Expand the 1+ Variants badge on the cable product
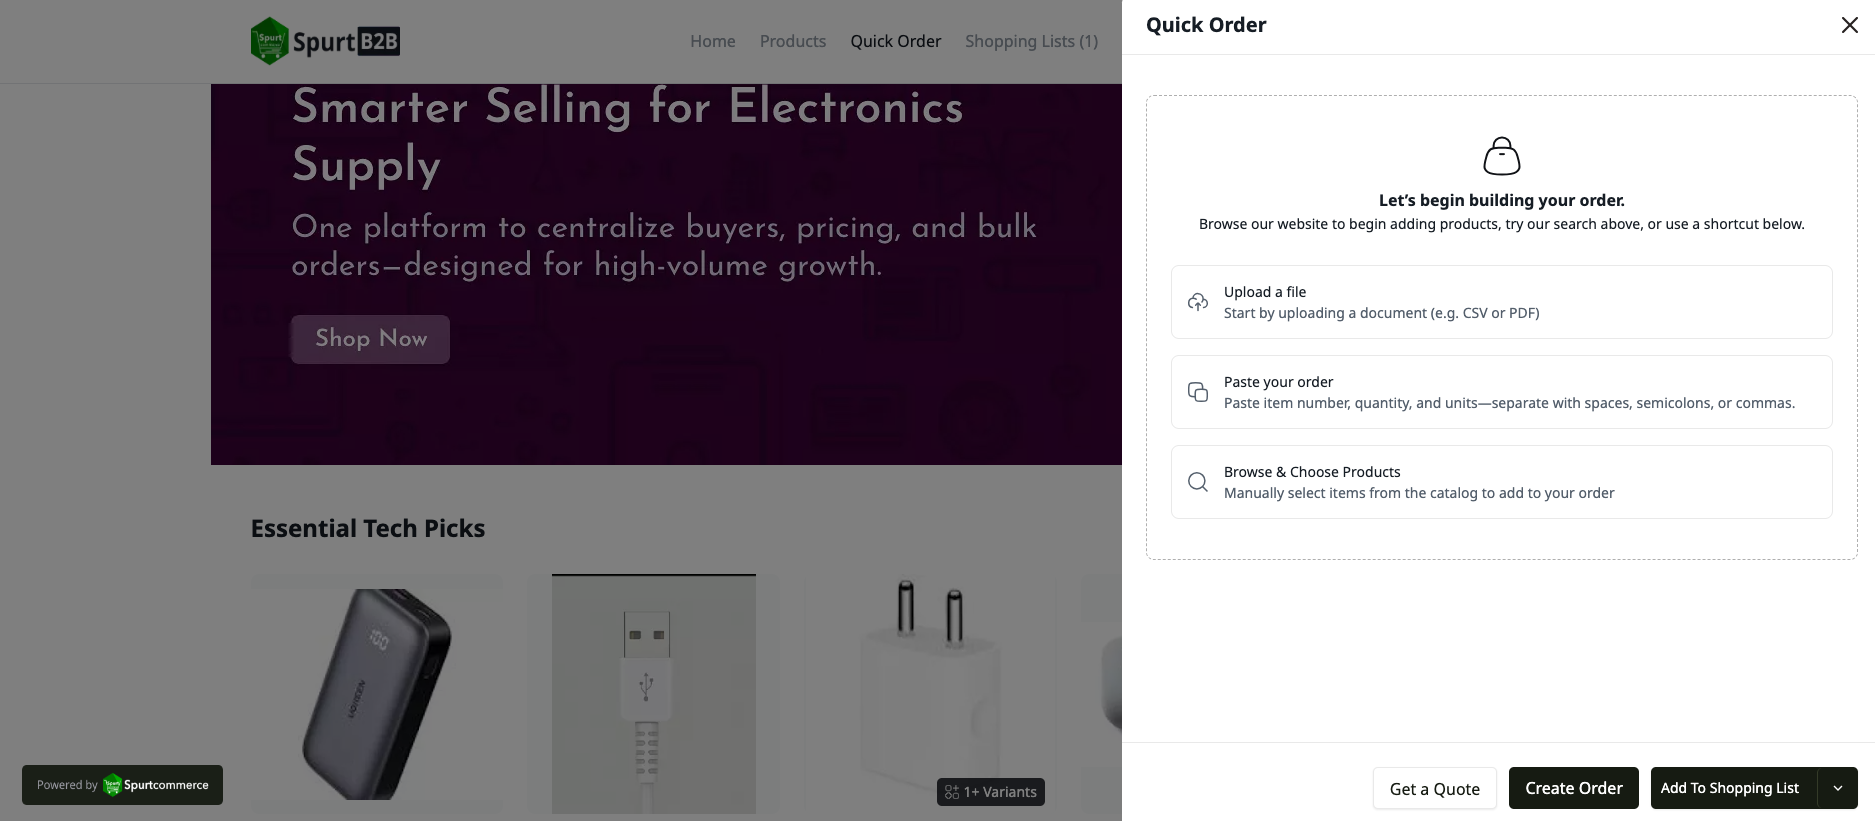Screen dimensions: 1875x821 [x=991, y=792]
